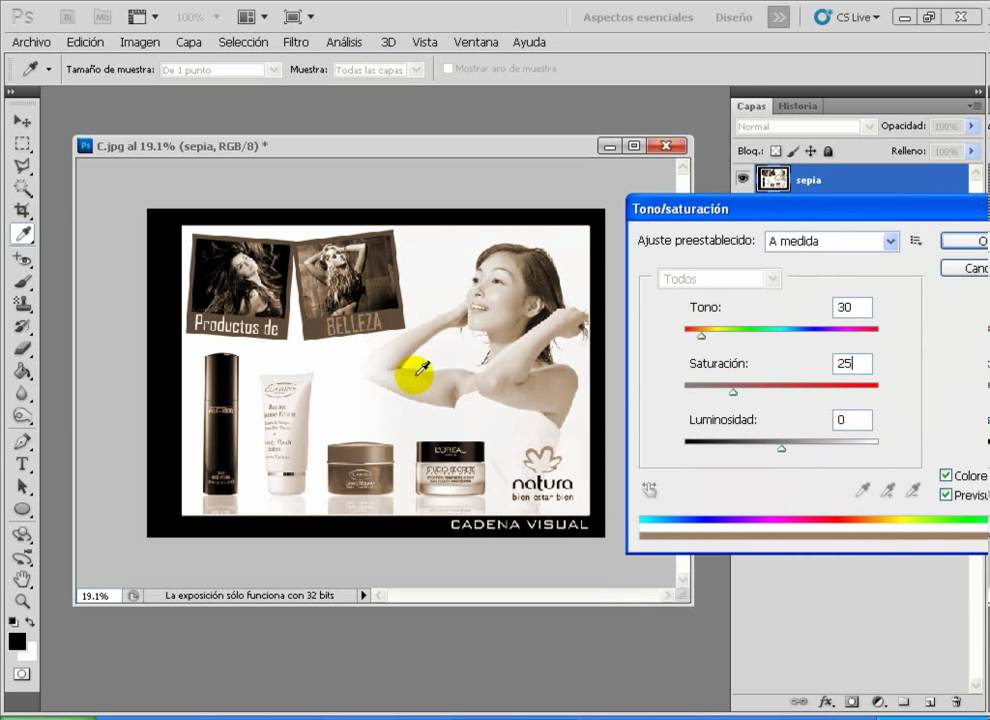Viewport: 990px width, 720px height.
Task: Select Aspectos esenciales workspace
Action: pos(638,18)
